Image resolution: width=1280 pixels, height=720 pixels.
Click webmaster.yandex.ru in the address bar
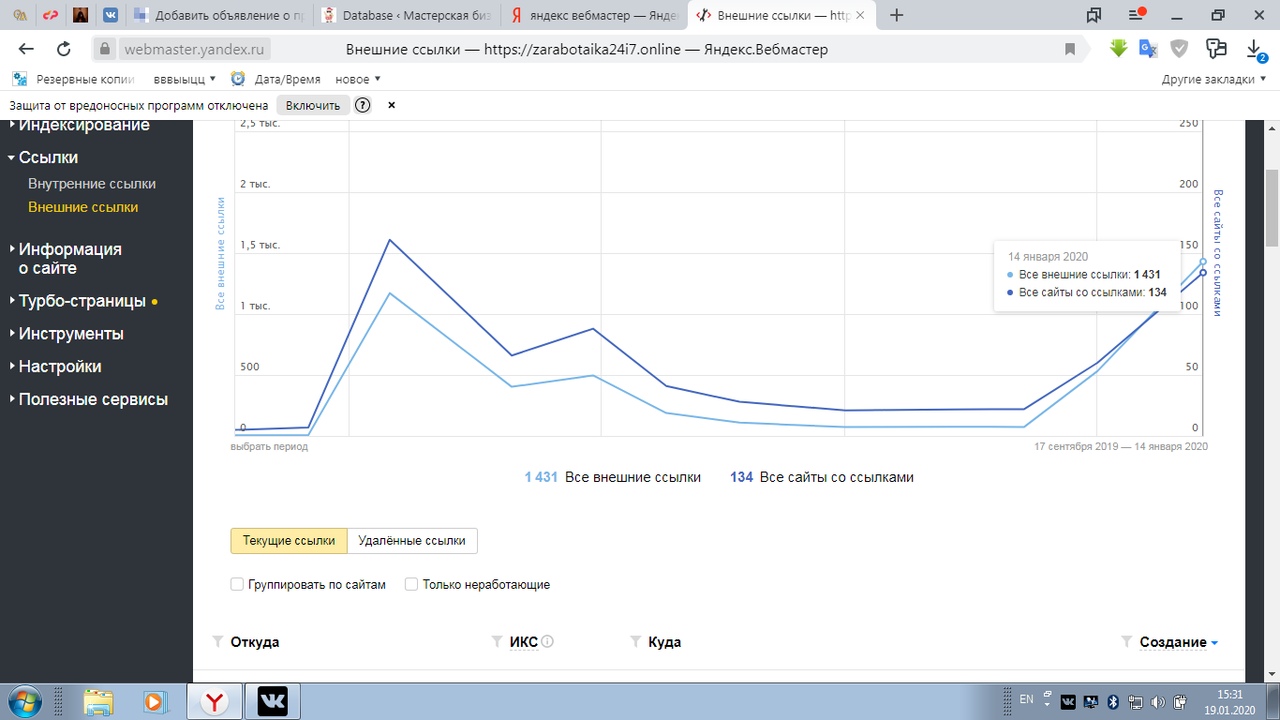coord(197,49)
